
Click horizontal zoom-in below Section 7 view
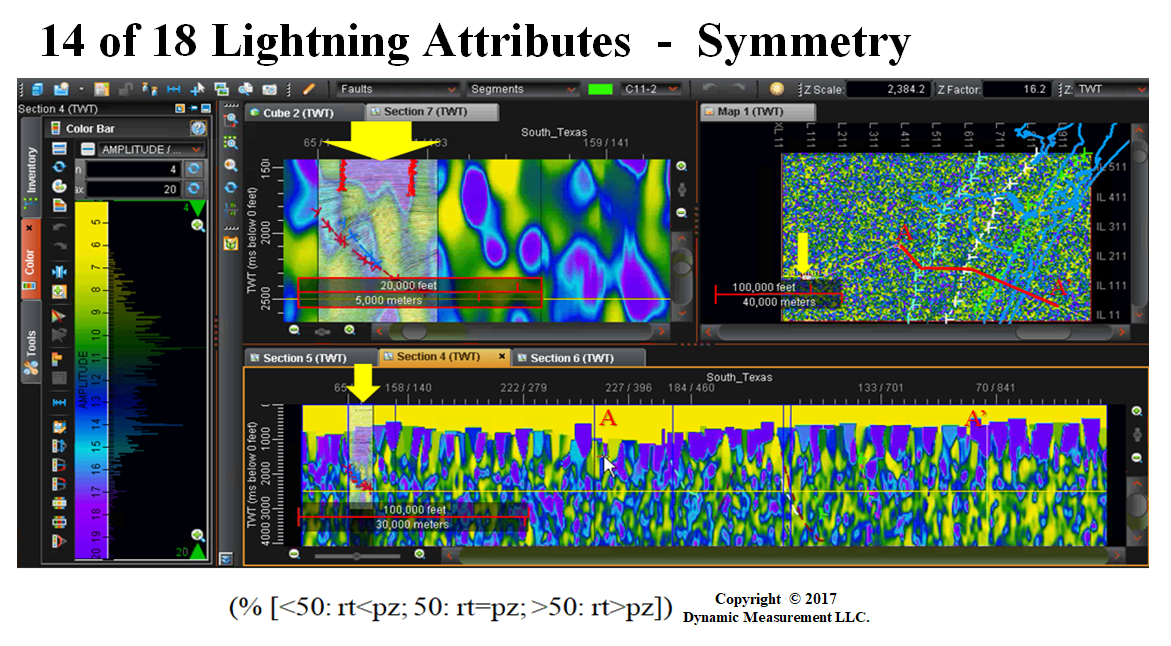(350, 330)
